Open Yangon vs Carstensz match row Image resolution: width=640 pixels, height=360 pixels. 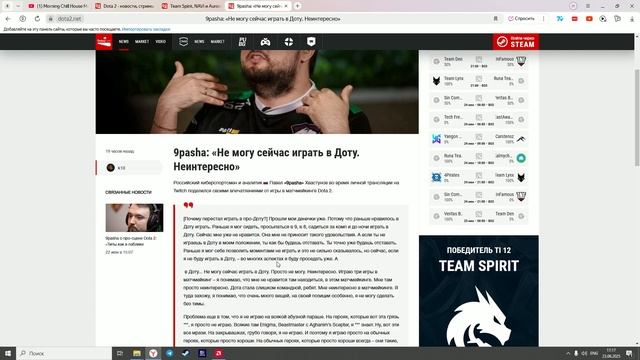click(x=479, y=139)
